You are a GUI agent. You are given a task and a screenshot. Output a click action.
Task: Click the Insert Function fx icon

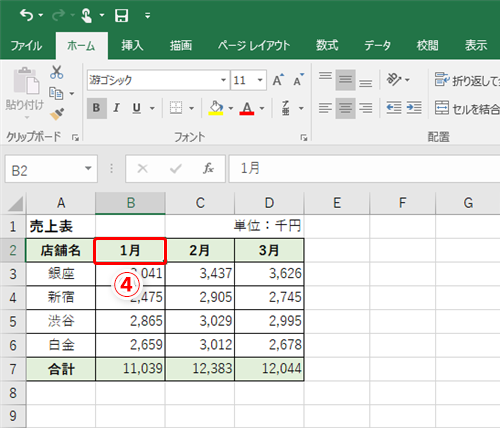coord(208,169)
